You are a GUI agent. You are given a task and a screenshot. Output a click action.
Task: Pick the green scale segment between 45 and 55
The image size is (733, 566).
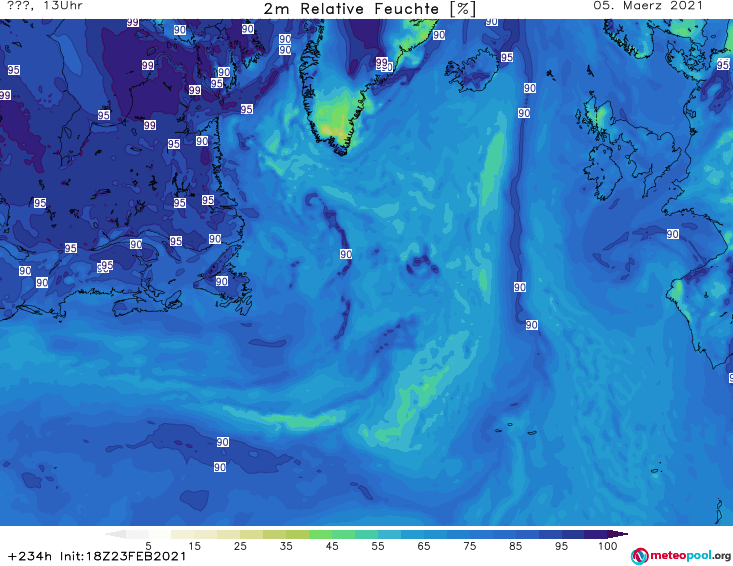point(355,534)
